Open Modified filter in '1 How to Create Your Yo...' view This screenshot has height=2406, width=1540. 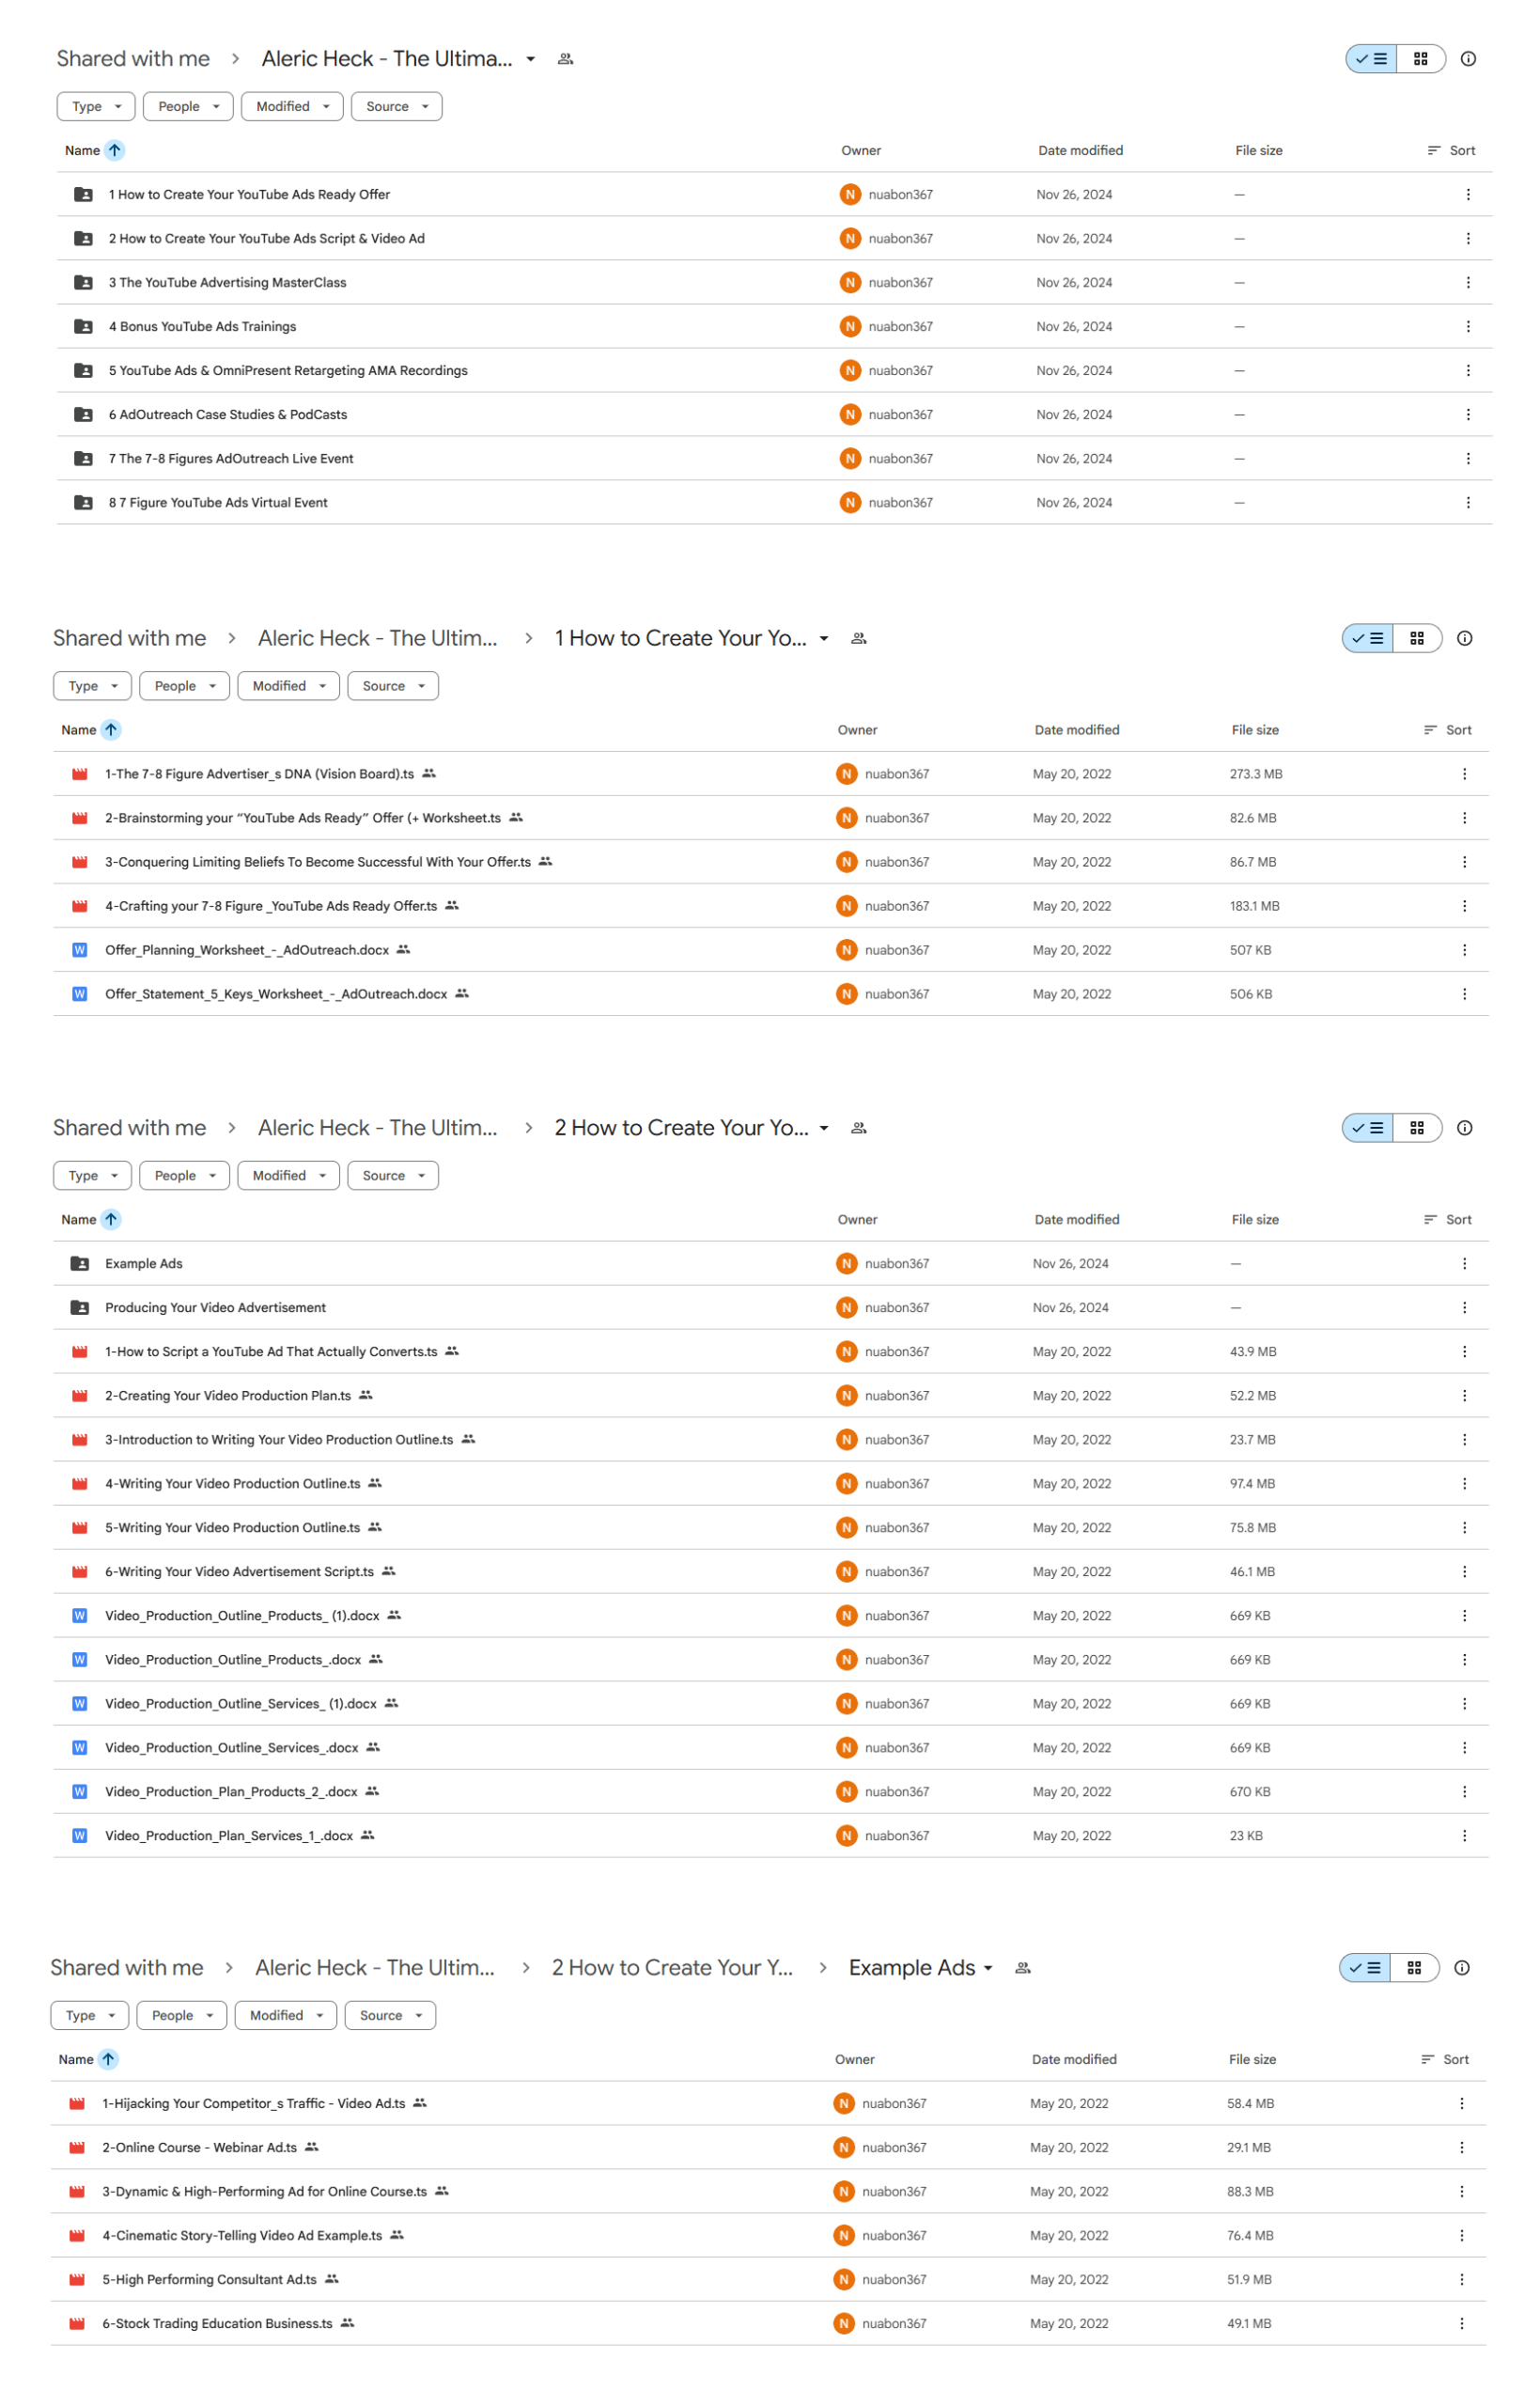(x=288, y=685)
